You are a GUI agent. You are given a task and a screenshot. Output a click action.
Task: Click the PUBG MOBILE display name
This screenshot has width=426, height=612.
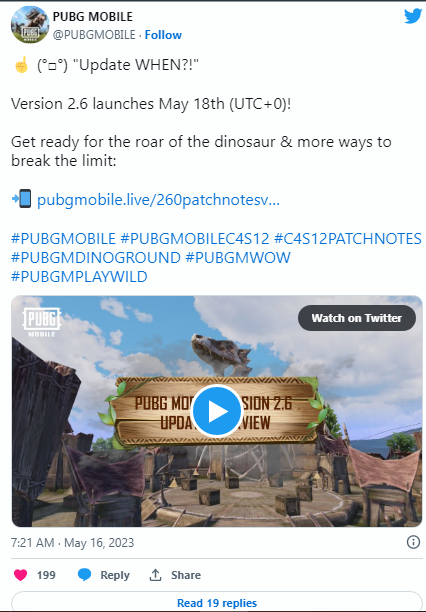tap(93, 17)
